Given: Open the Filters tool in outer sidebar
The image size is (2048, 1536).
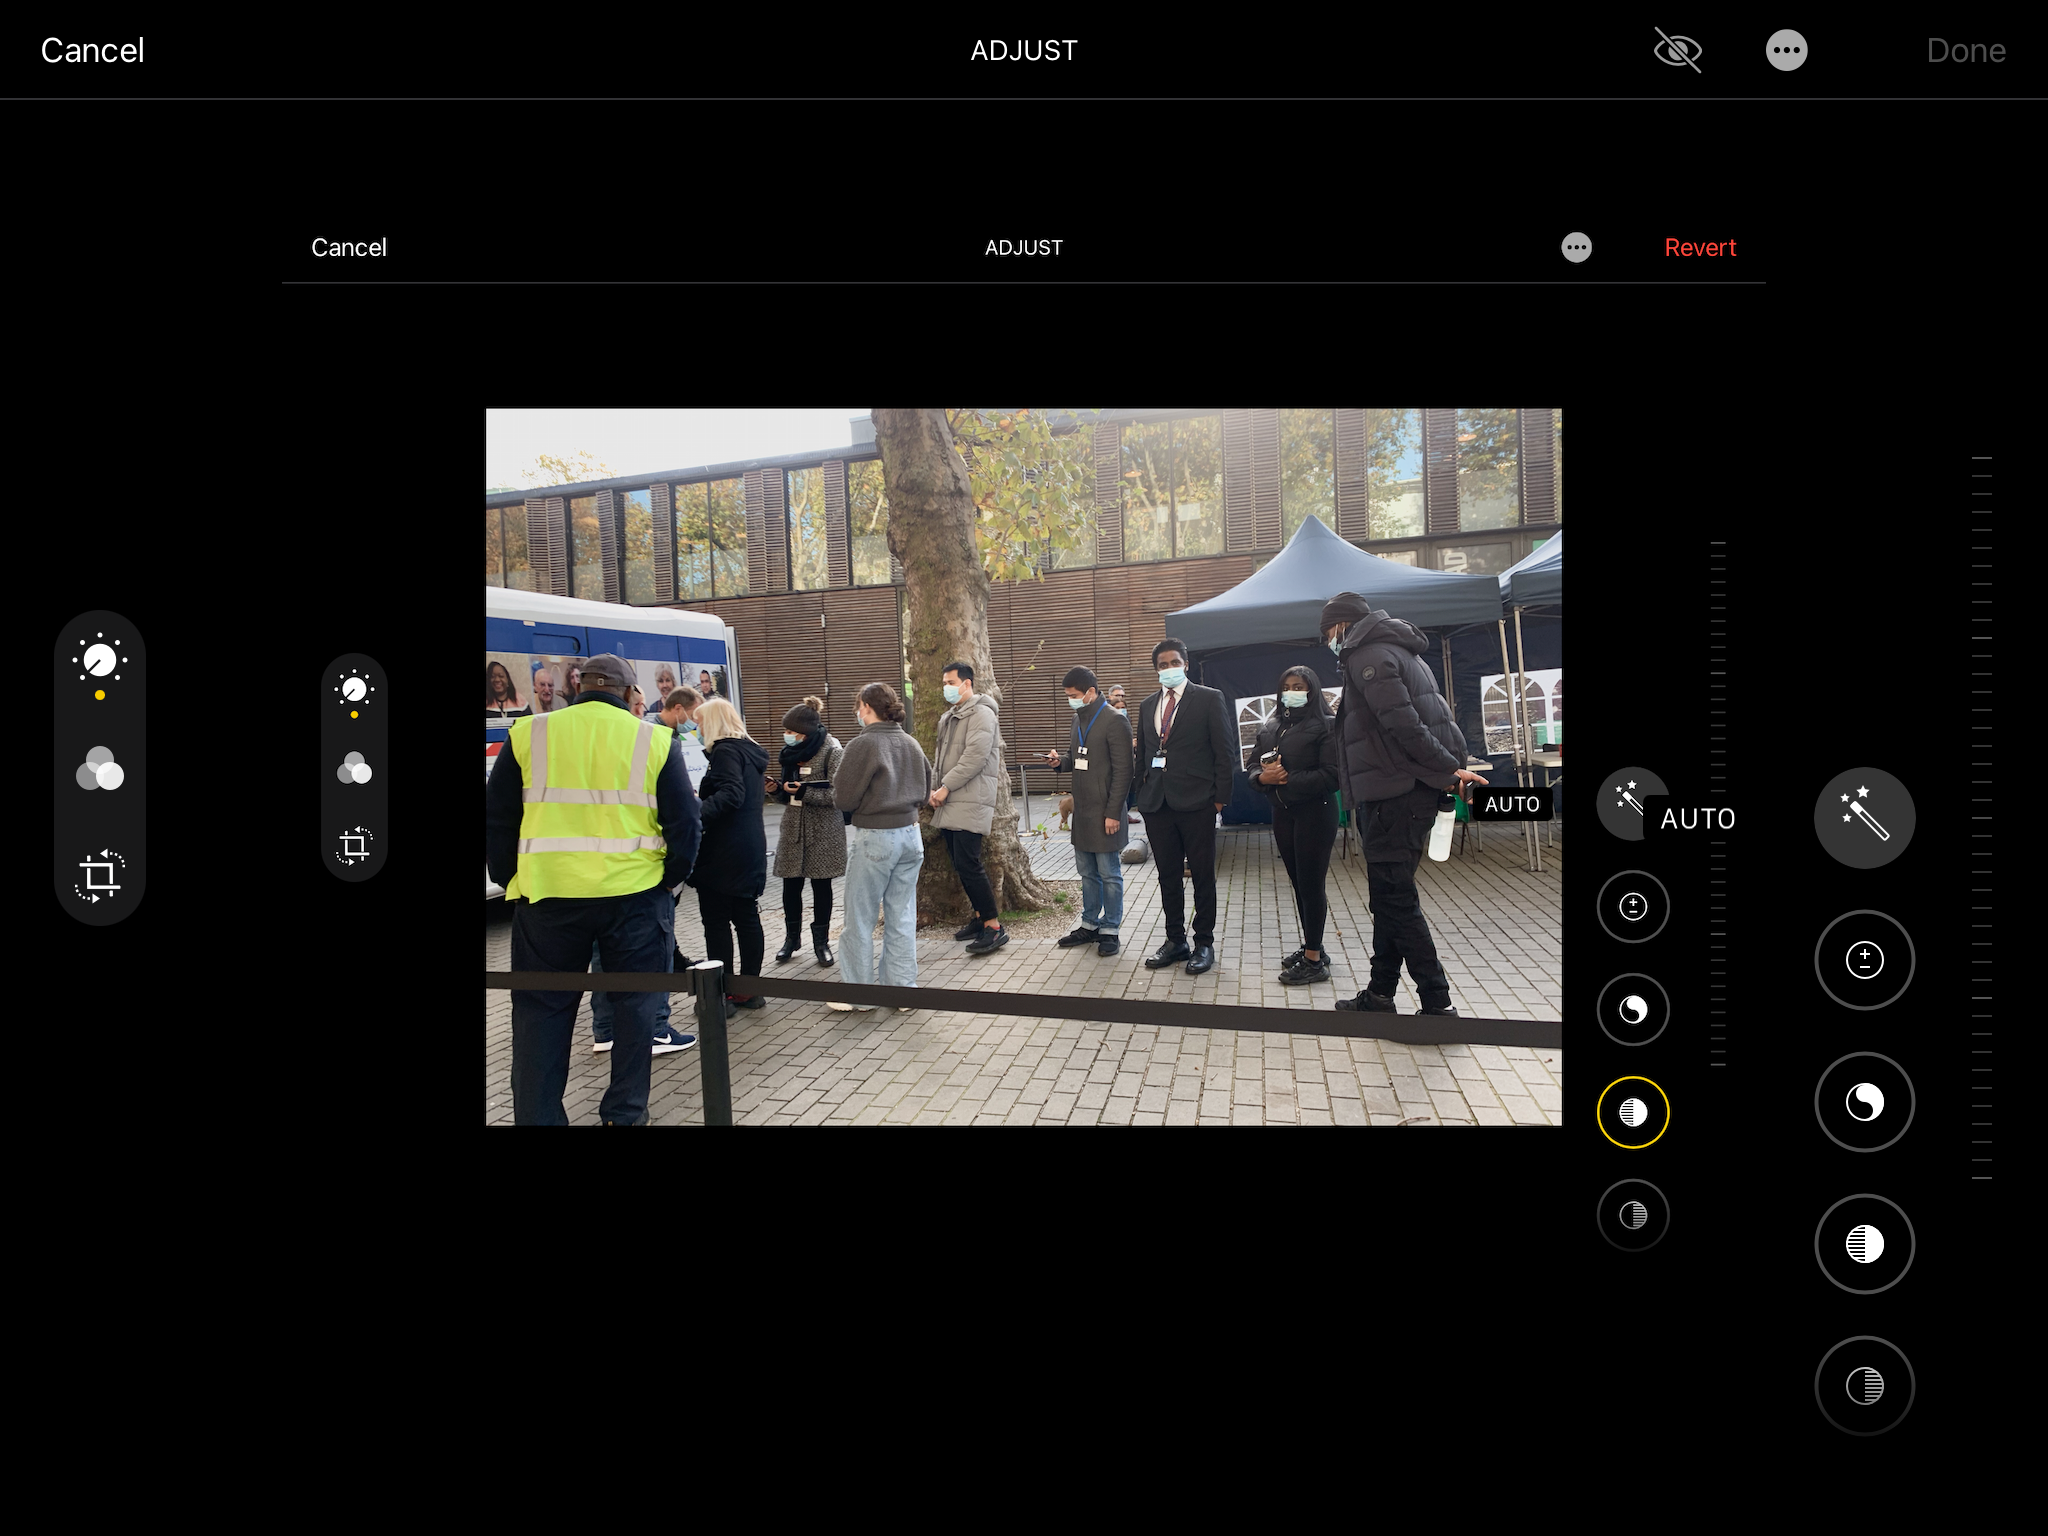Looking at the screenshot, I should point(100,769).
